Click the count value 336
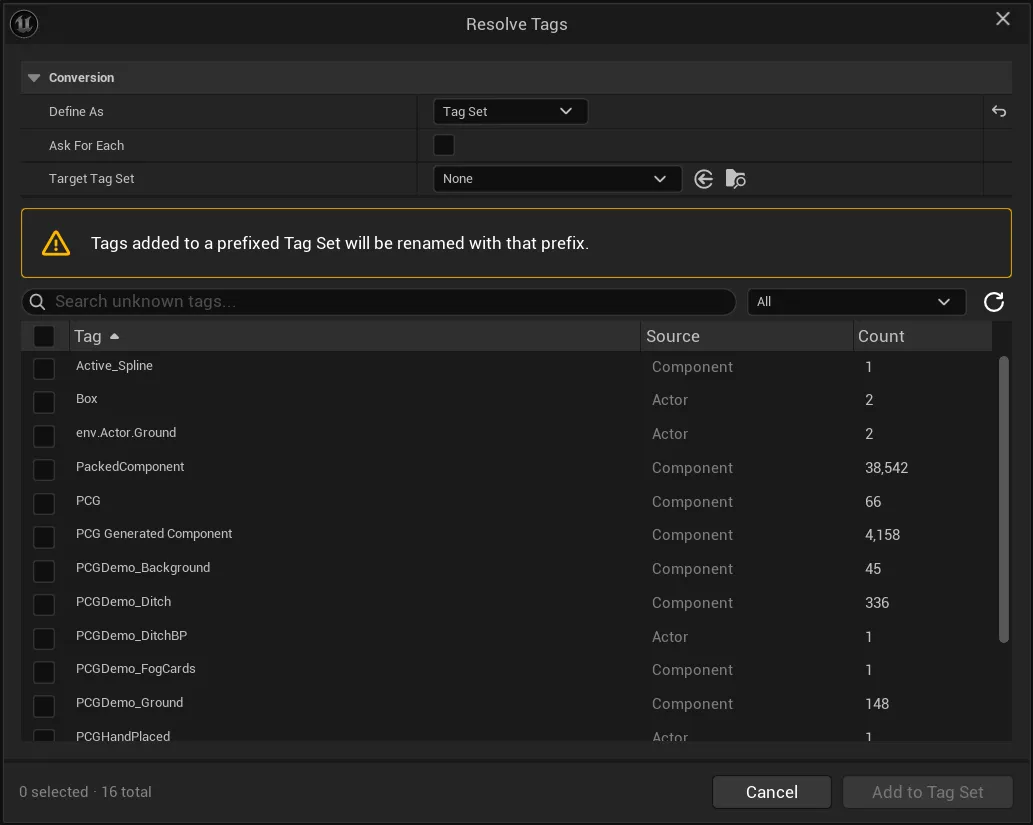 pos(877,603)
